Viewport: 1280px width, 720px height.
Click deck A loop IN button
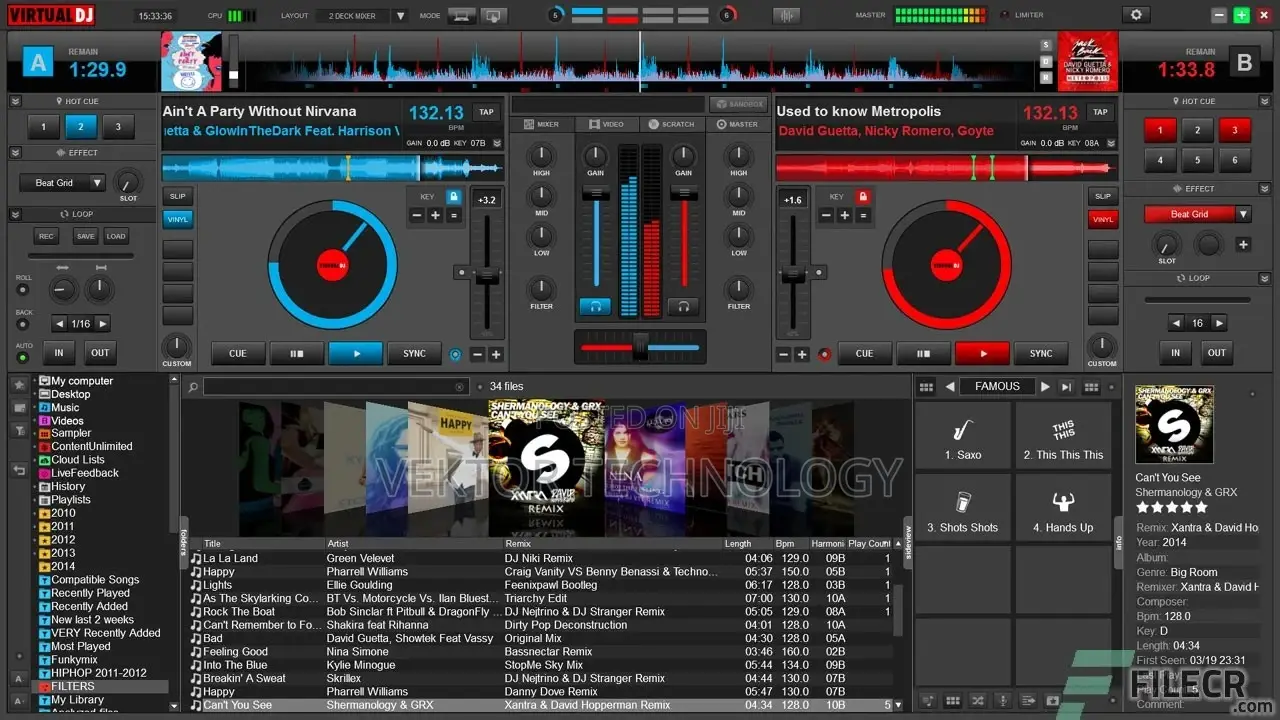59,353
